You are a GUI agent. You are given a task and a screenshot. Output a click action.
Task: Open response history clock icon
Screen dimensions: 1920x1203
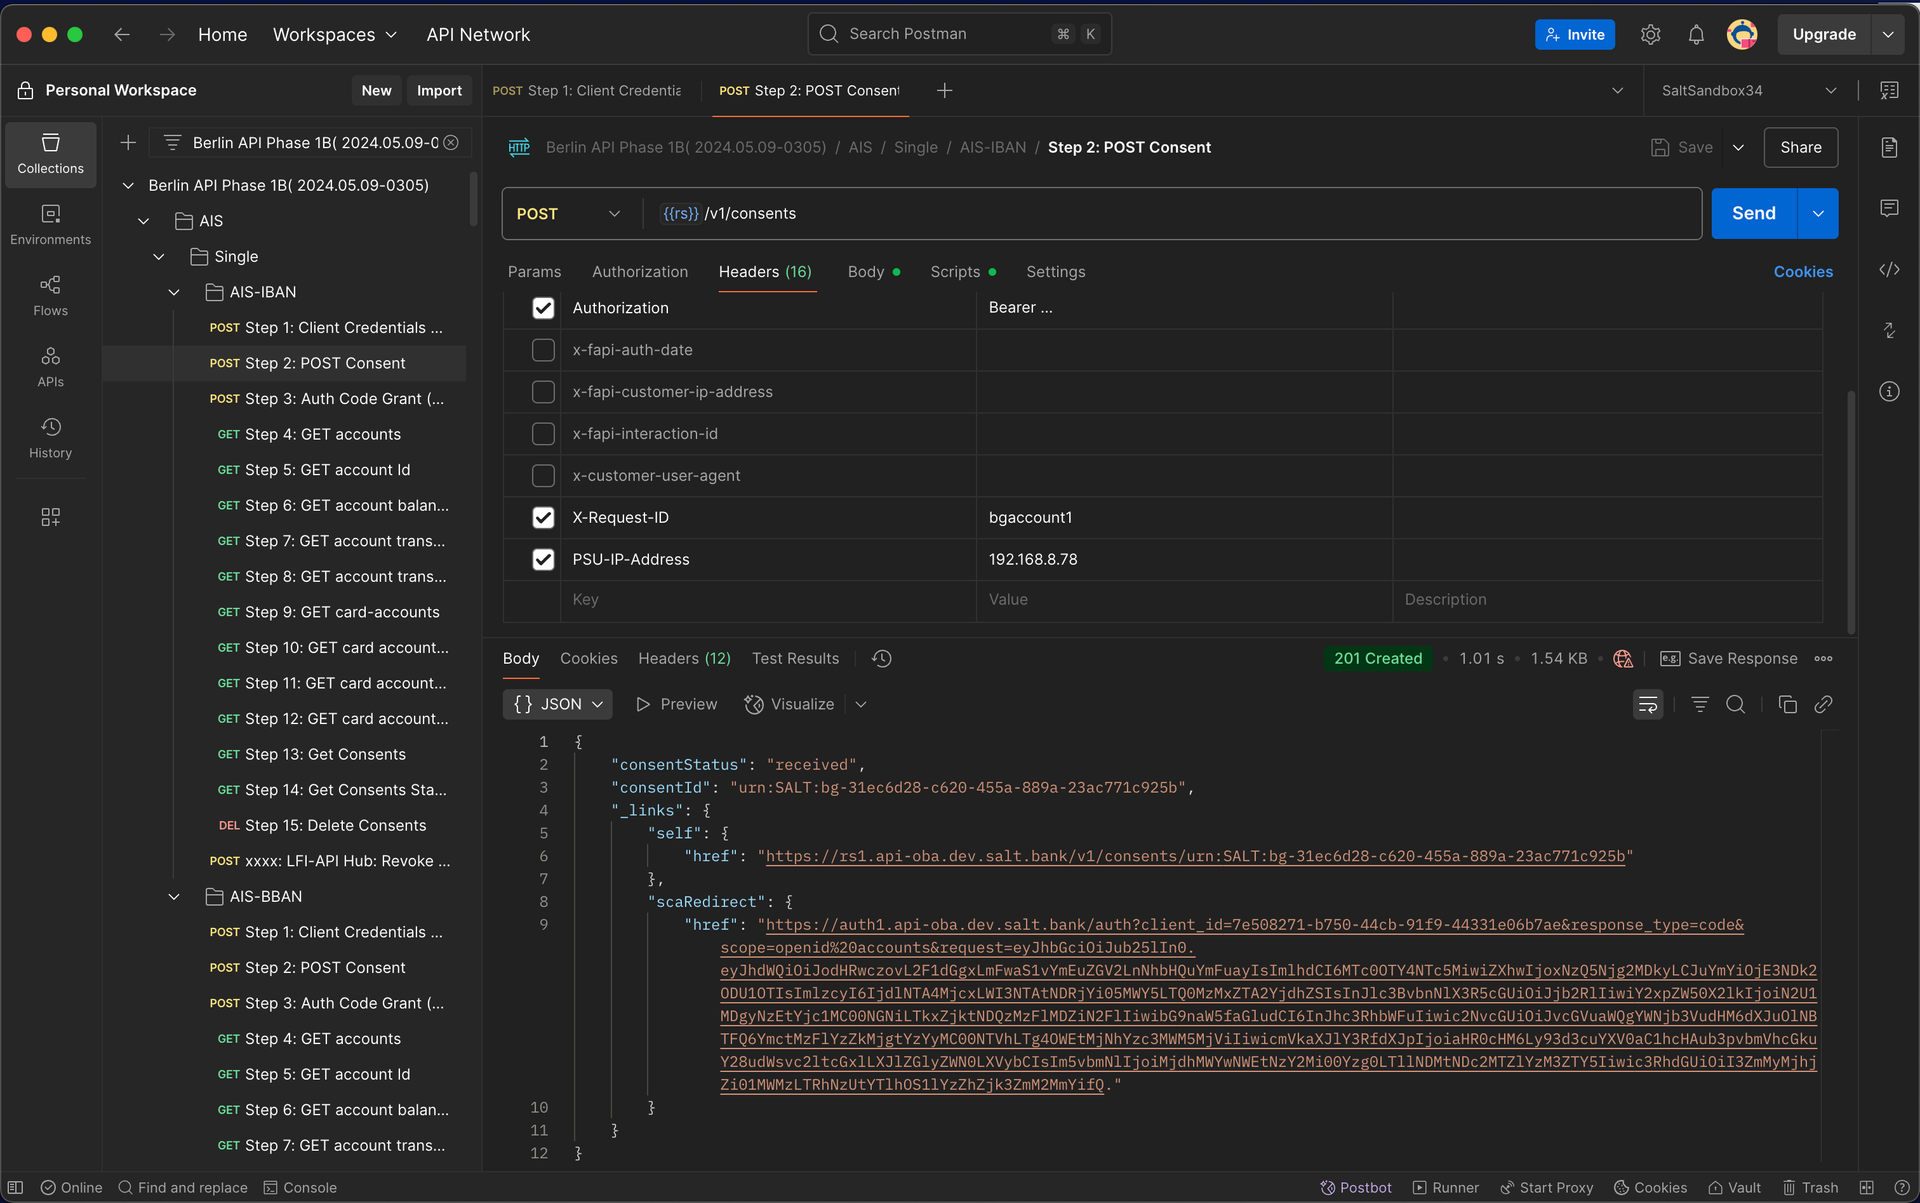point(881,658)
